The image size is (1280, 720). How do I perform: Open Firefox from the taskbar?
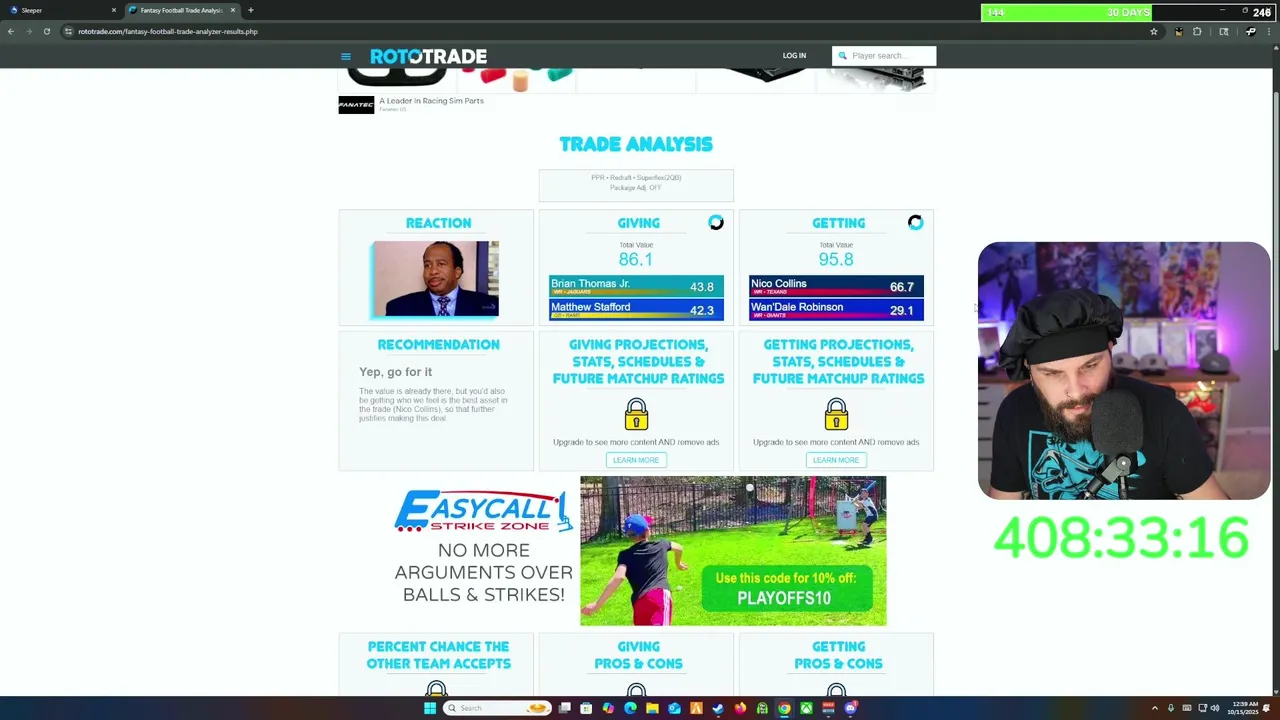click(x=740, y=708)
